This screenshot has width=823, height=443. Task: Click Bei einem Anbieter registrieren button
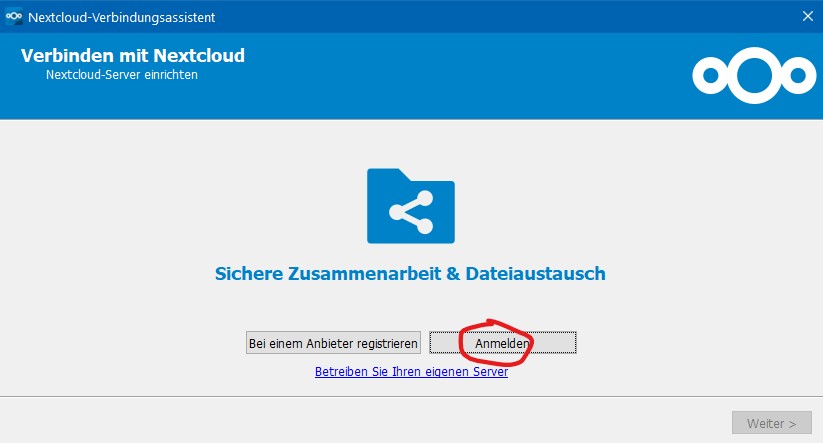333,343
